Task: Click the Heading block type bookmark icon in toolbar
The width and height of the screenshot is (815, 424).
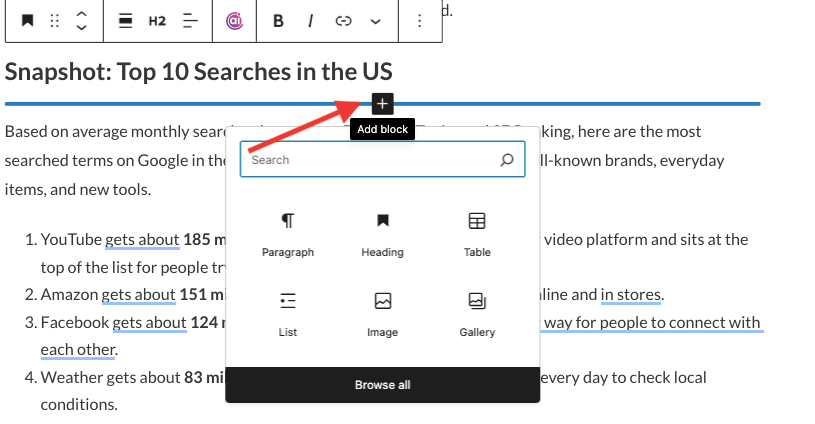Action: tap(28, 21)
